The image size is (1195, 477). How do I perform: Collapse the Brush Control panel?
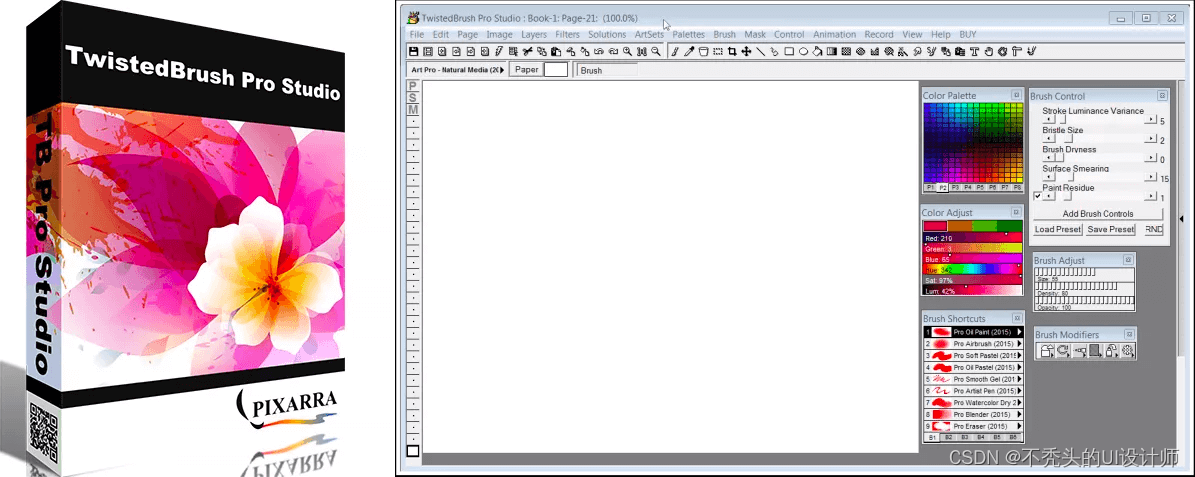click(x=1162, y=95)
